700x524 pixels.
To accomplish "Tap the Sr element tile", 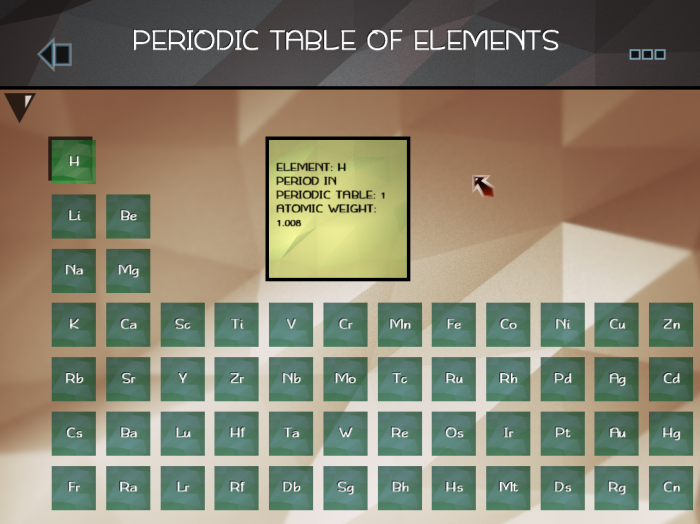I will (128, 379).
